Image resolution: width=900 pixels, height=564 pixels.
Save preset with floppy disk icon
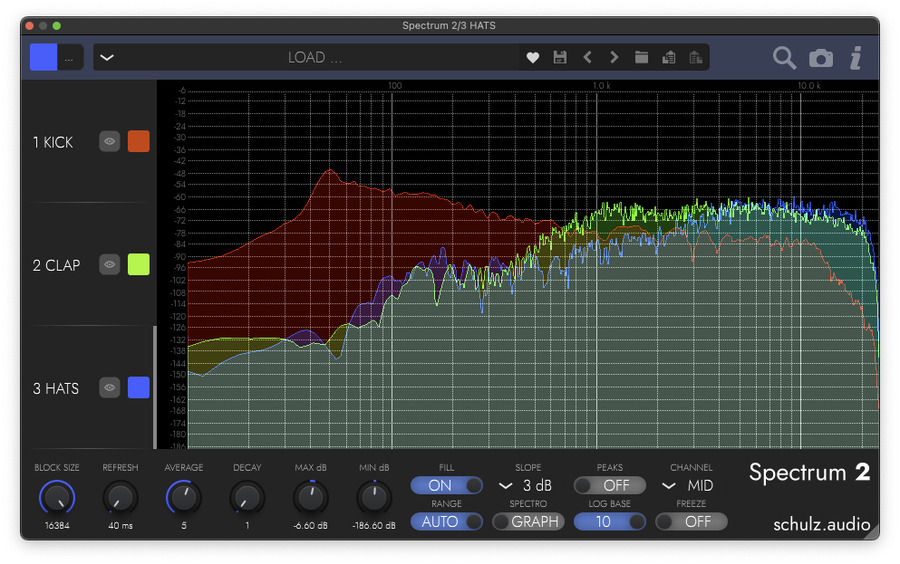pos(560,57)
